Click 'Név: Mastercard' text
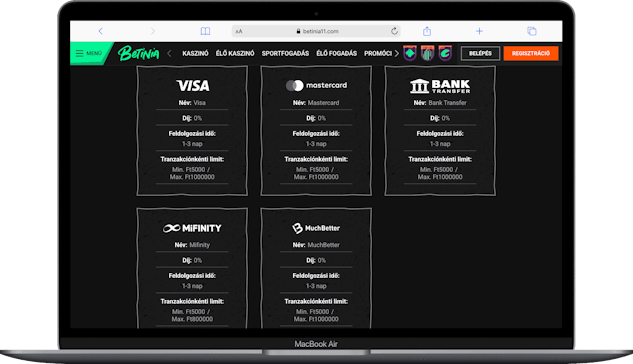The width and height of the screenshot is (633, 364). (316, 103)
